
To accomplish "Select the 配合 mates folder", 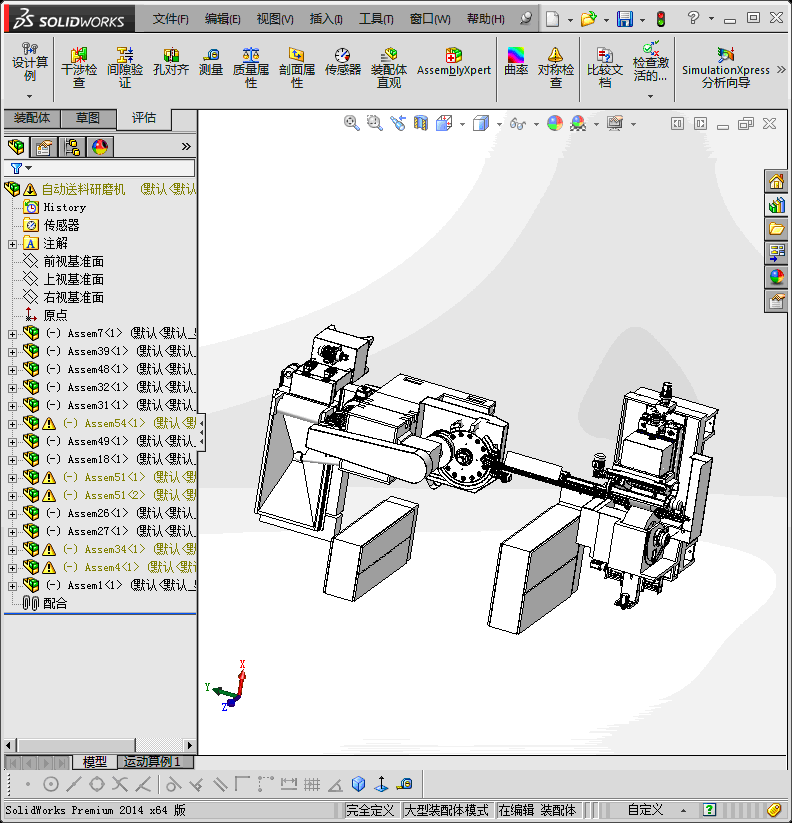I will click(55, 604).
